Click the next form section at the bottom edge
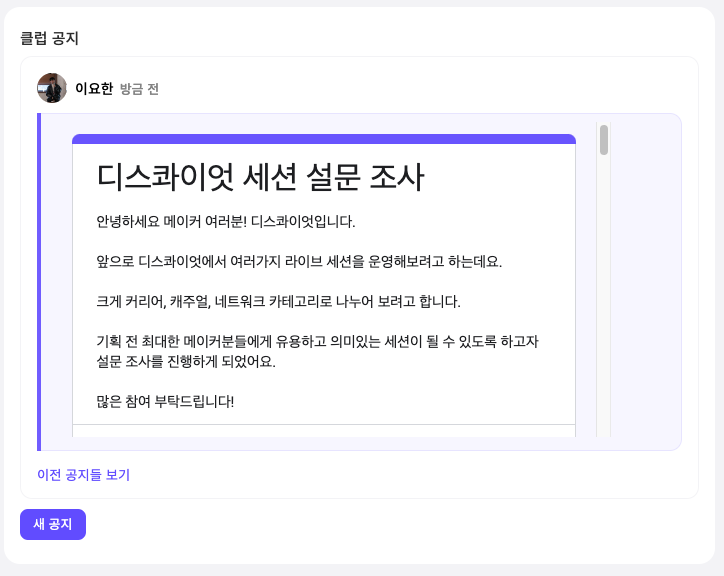The image size is (724, 576). [324, 430]
